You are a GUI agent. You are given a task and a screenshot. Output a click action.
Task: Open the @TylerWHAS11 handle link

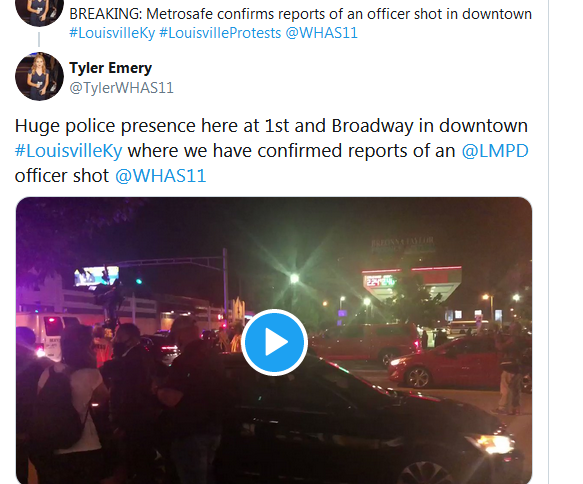pyautogui.click(x=121, y=88)
